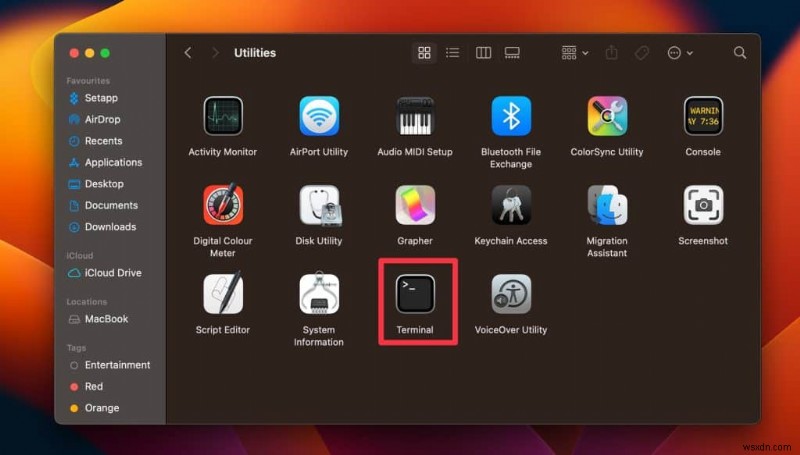The height and width of the screenshot is (455, 800).
Task: Select MacBook under Locations
Action: (98, 319)
